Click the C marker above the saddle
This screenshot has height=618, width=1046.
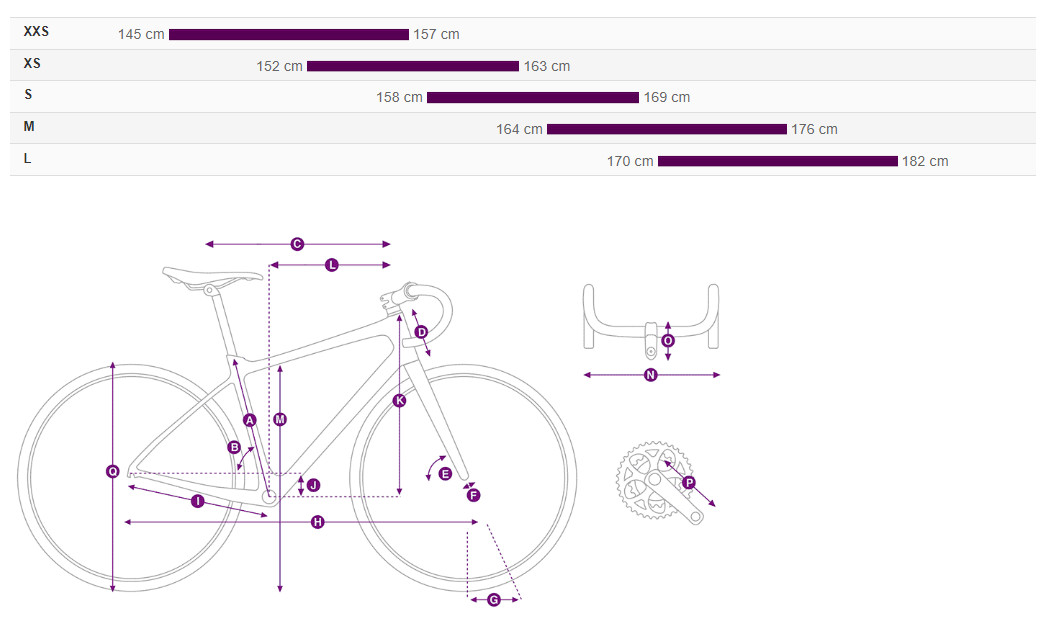tap(297, 244)
